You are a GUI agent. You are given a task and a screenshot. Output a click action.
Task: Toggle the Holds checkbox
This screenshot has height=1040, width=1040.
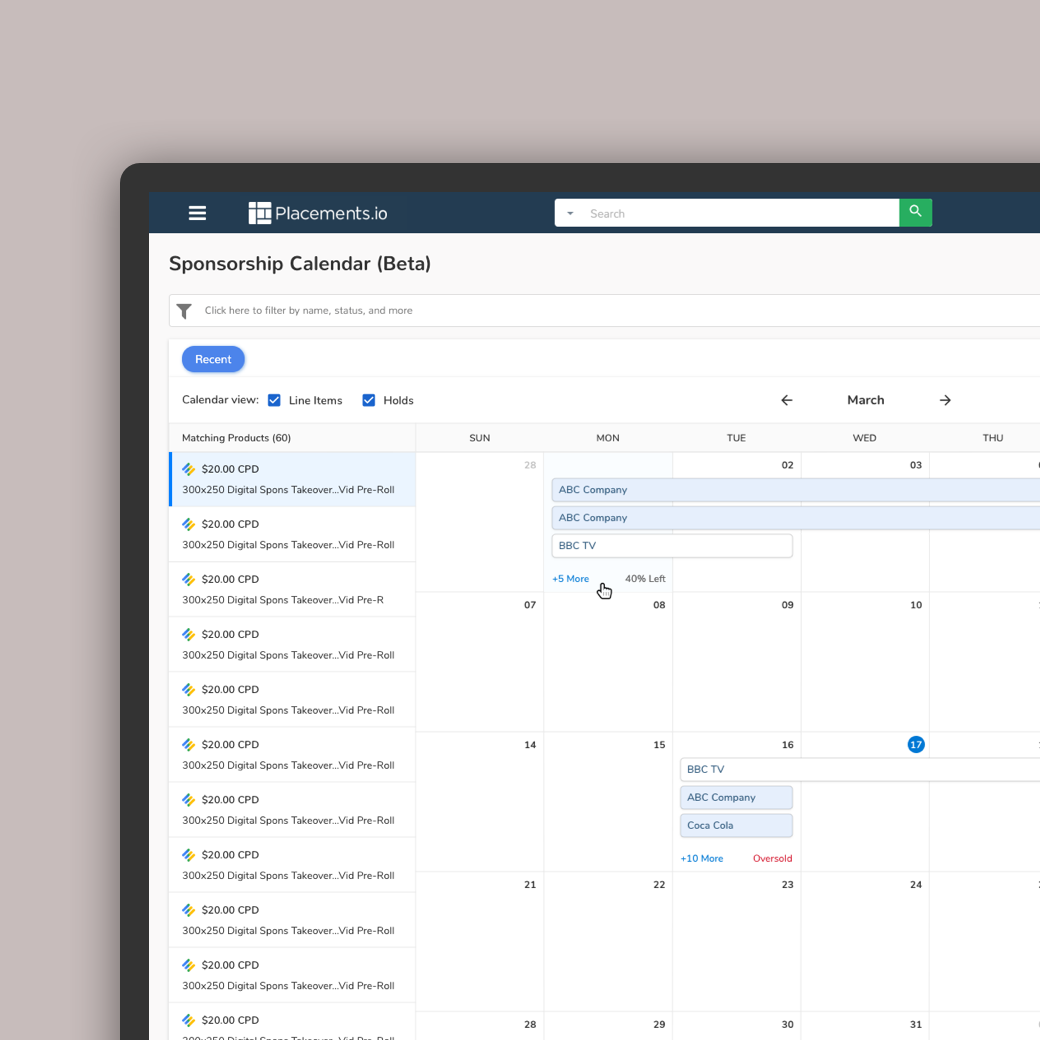pos(368,400)
